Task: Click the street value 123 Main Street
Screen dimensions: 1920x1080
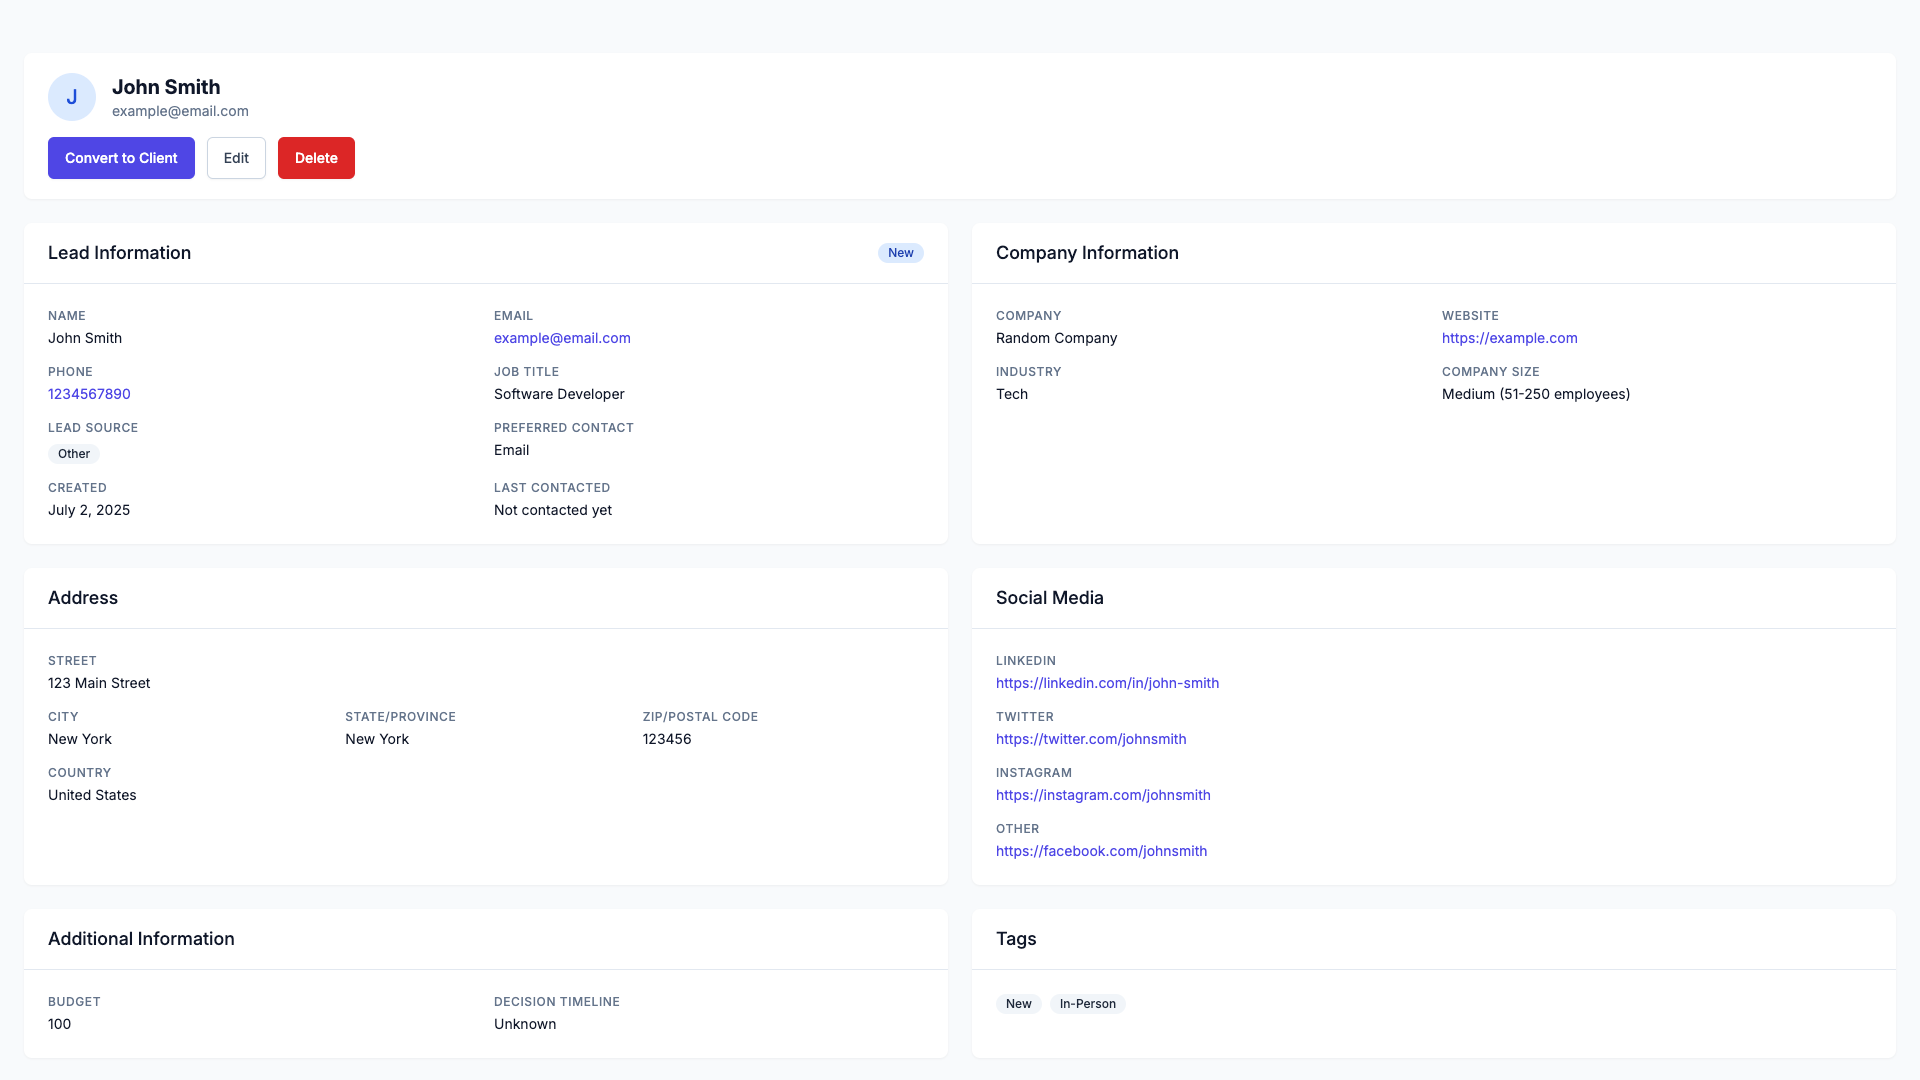Action: click(99, 683)
